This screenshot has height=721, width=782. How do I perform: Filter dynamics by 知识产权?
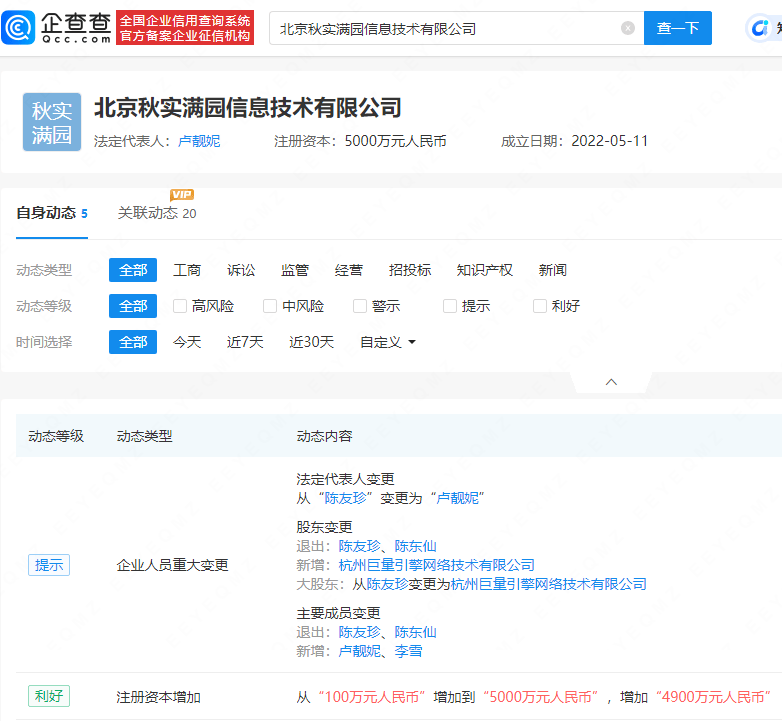coord(485,270)
